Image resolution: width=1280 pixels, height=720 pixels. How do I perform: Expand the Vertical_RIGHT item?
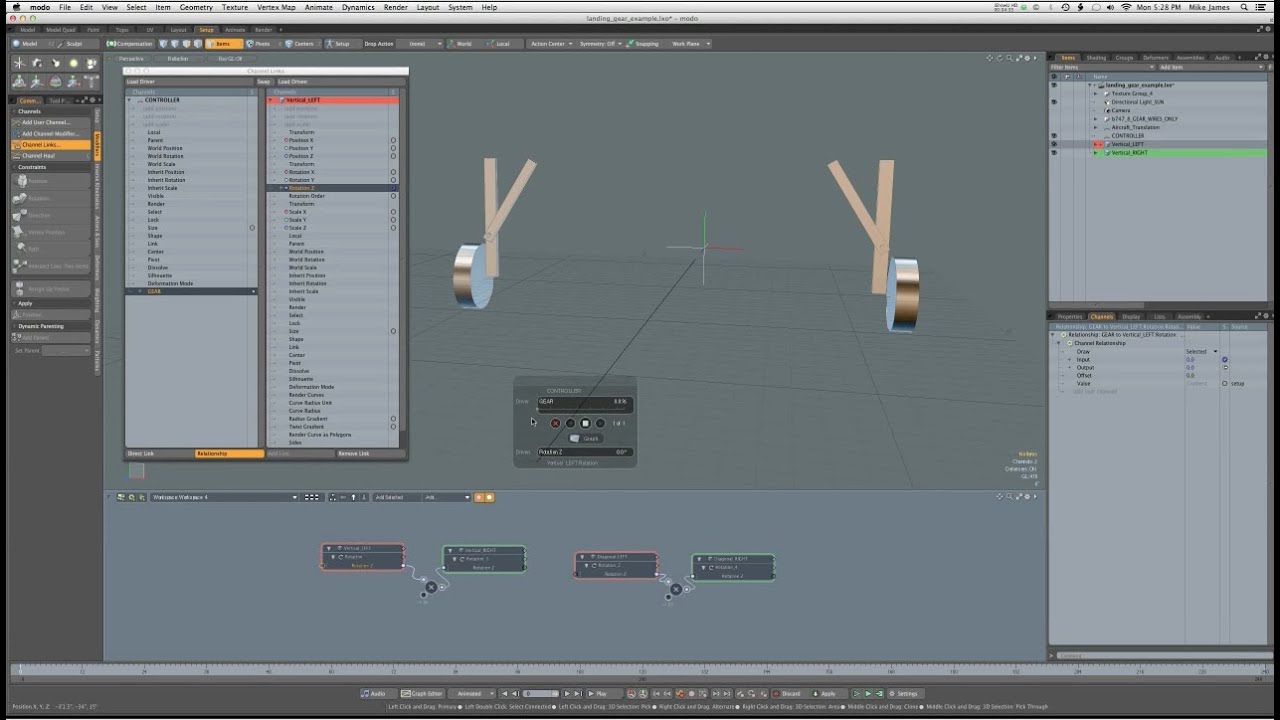(1095, 153)
